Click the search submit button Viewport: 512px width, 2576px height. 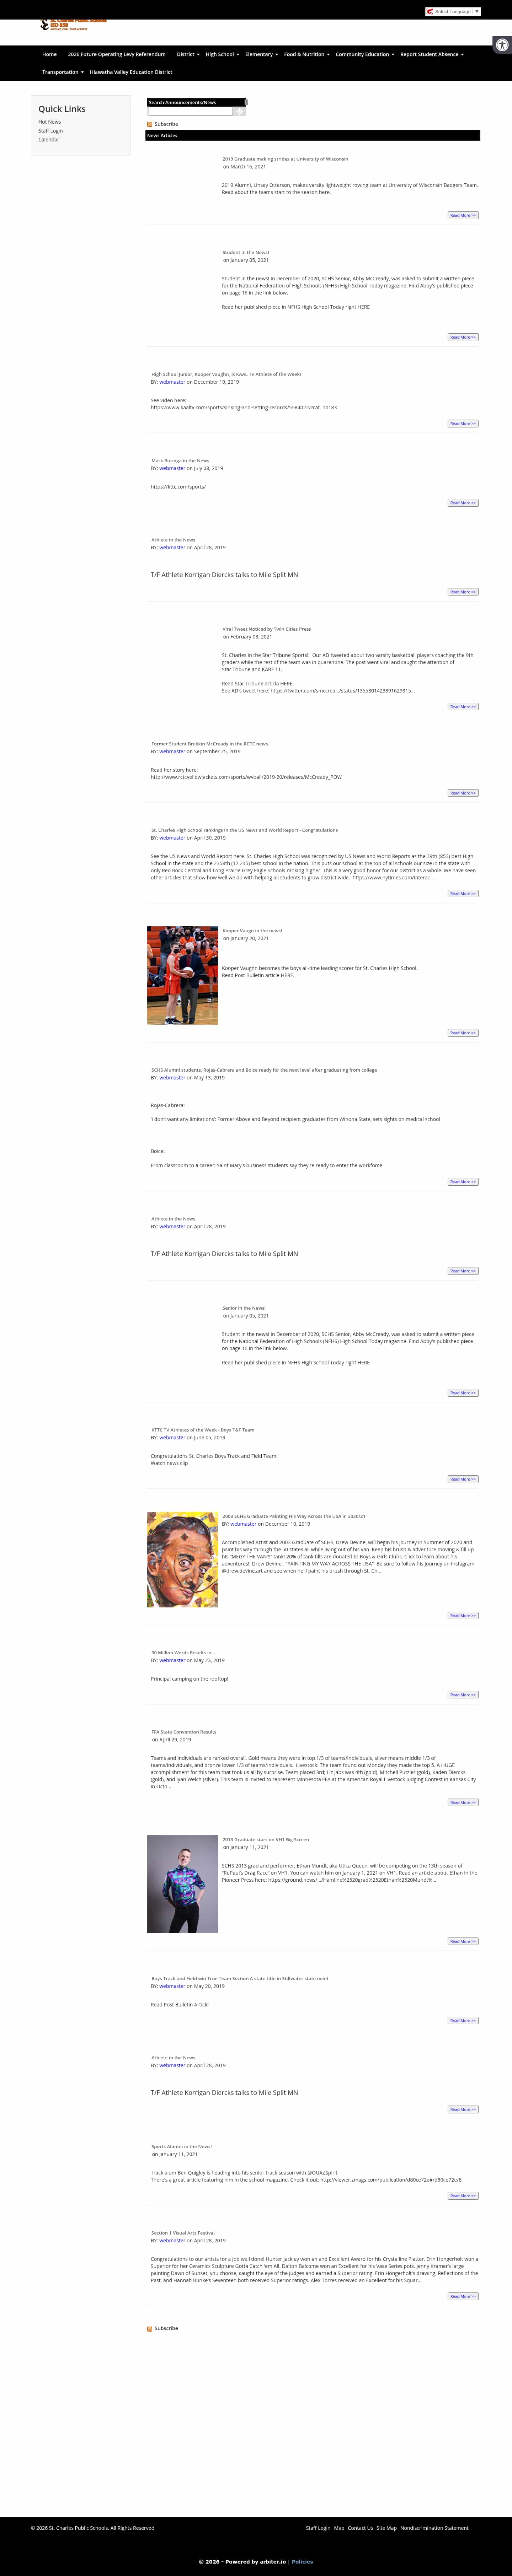tap(239, 112)
